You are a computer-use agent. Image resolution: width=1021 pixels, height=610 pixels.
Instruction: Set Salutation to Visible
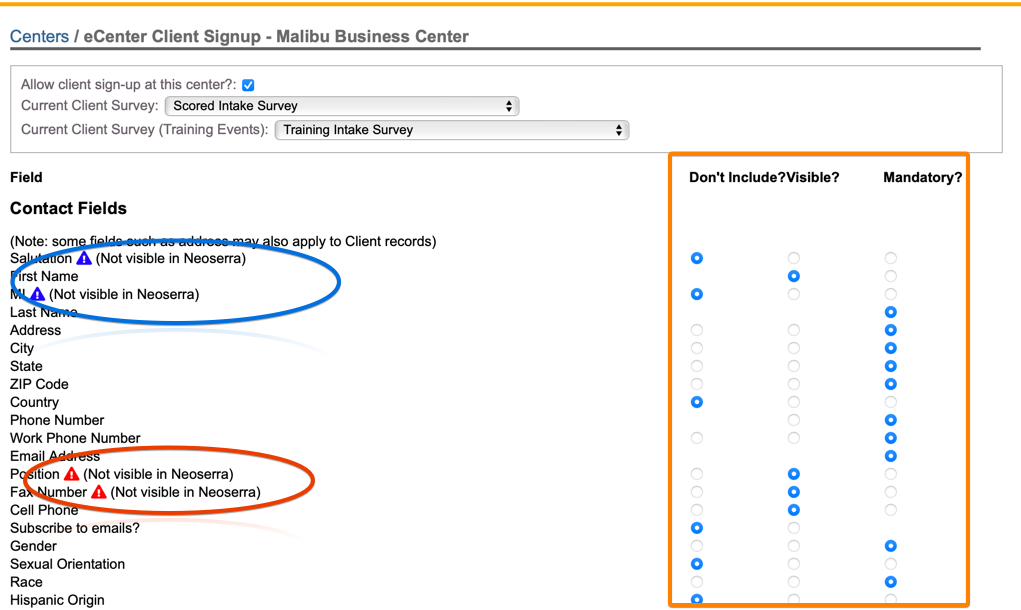tap(794, 259)
